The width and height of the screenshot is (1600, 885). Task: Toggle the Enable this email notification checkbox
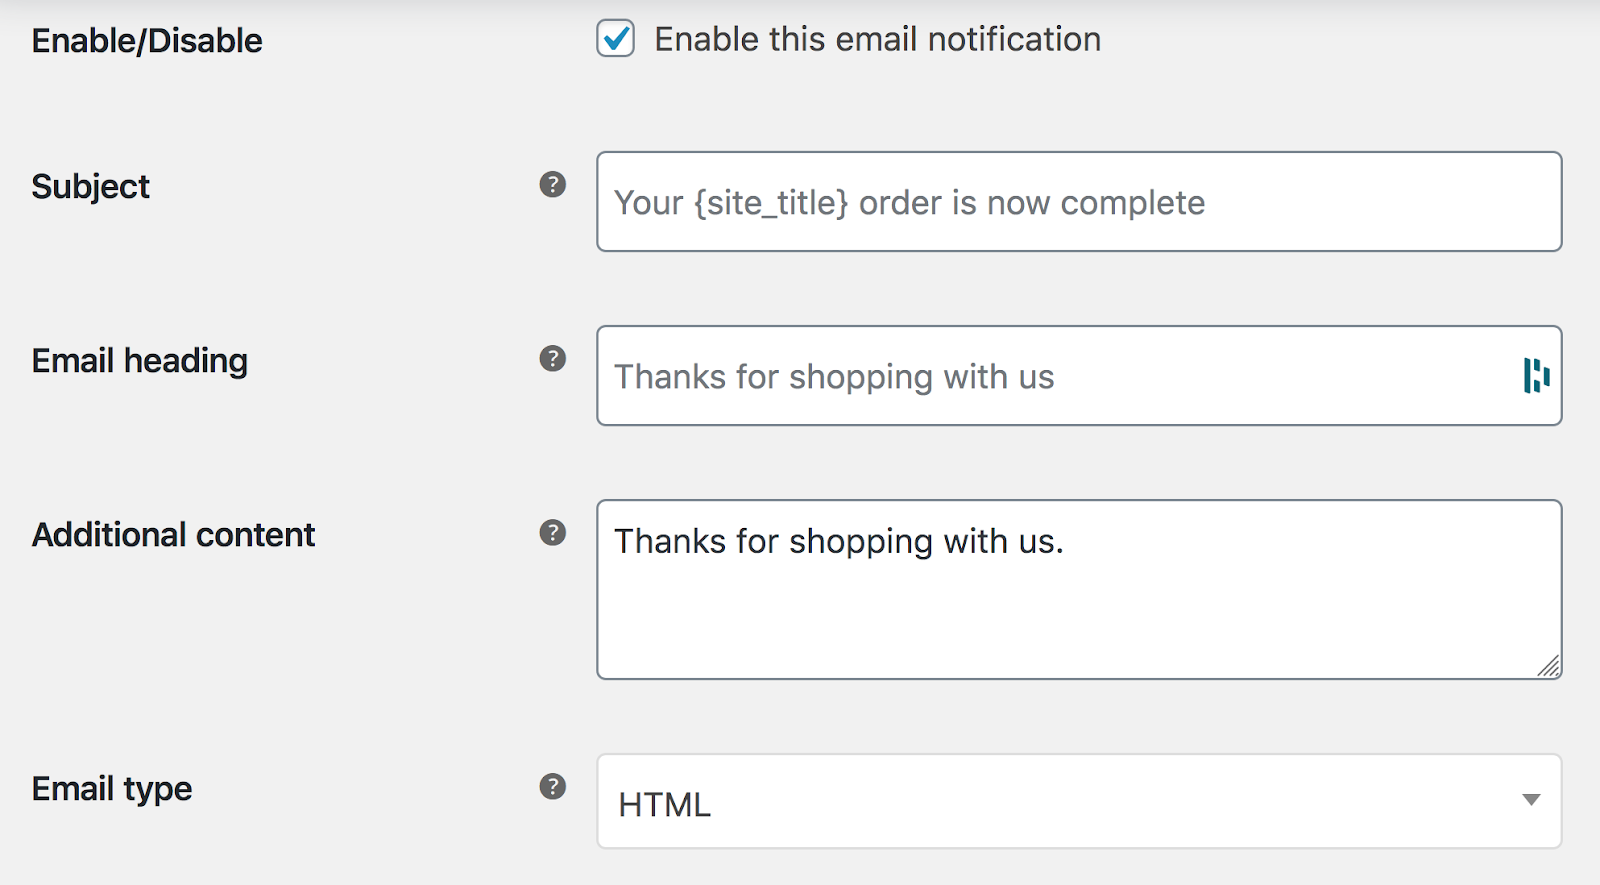coord(615,39)
